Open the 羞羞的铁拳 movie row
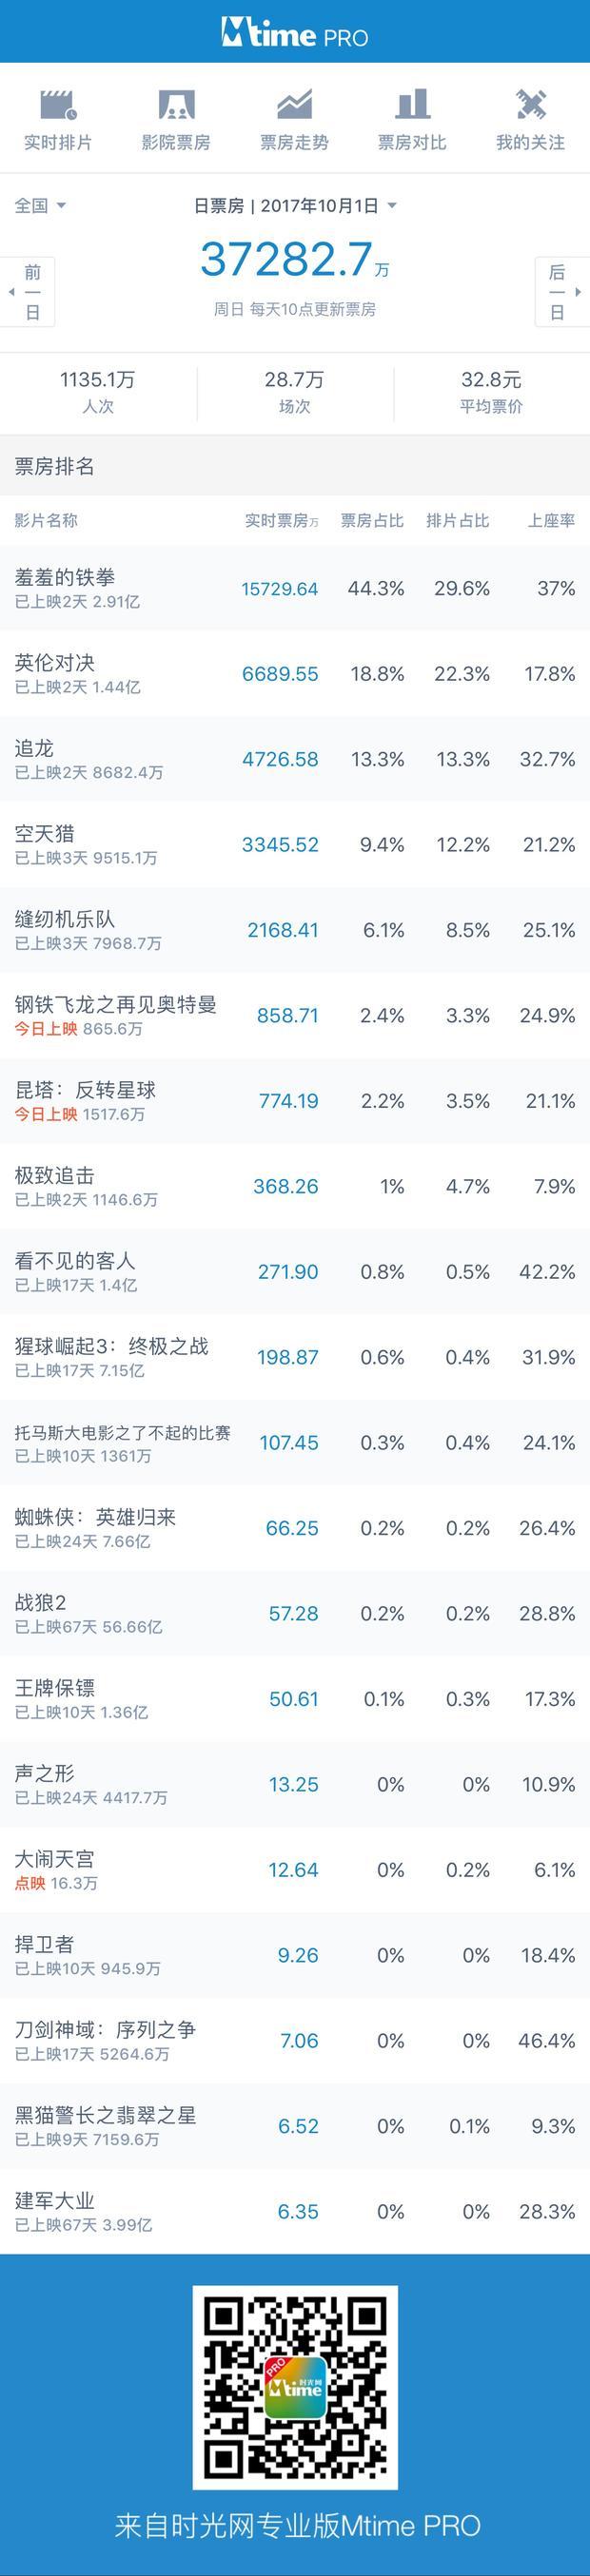The height and width of the screenshot is (2576, 590). pyautogui.click(x=295, y=588)
